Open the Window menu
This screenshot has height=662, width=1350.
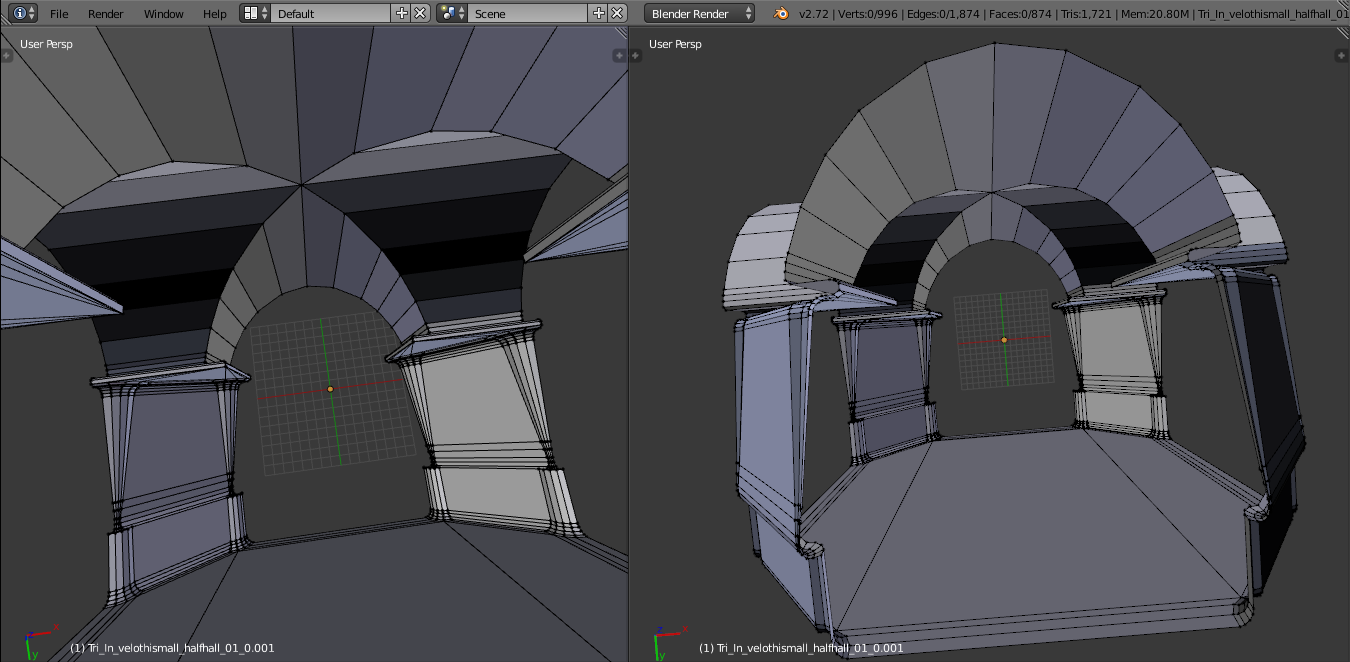click(164, 14)
